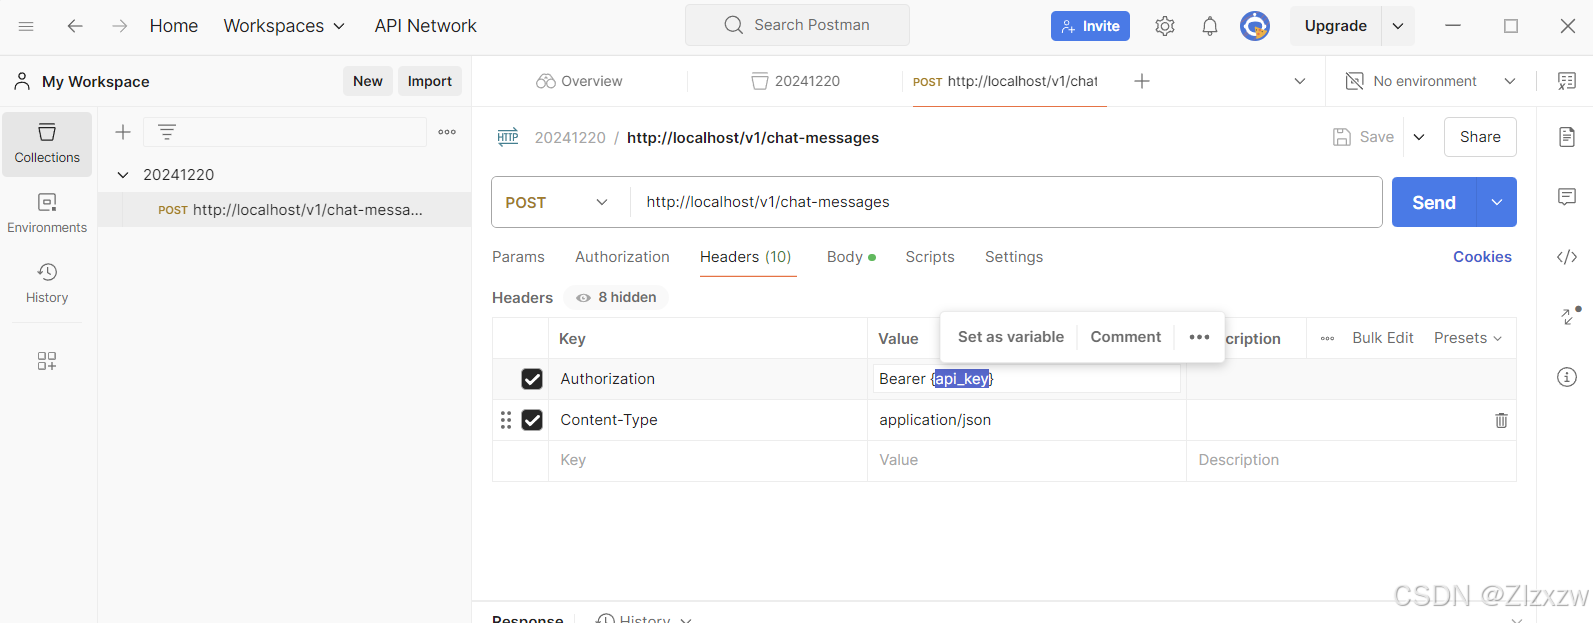Uncheck the Authorization header checkbox
Screen dimensions: 1593x623
point(532,379)
